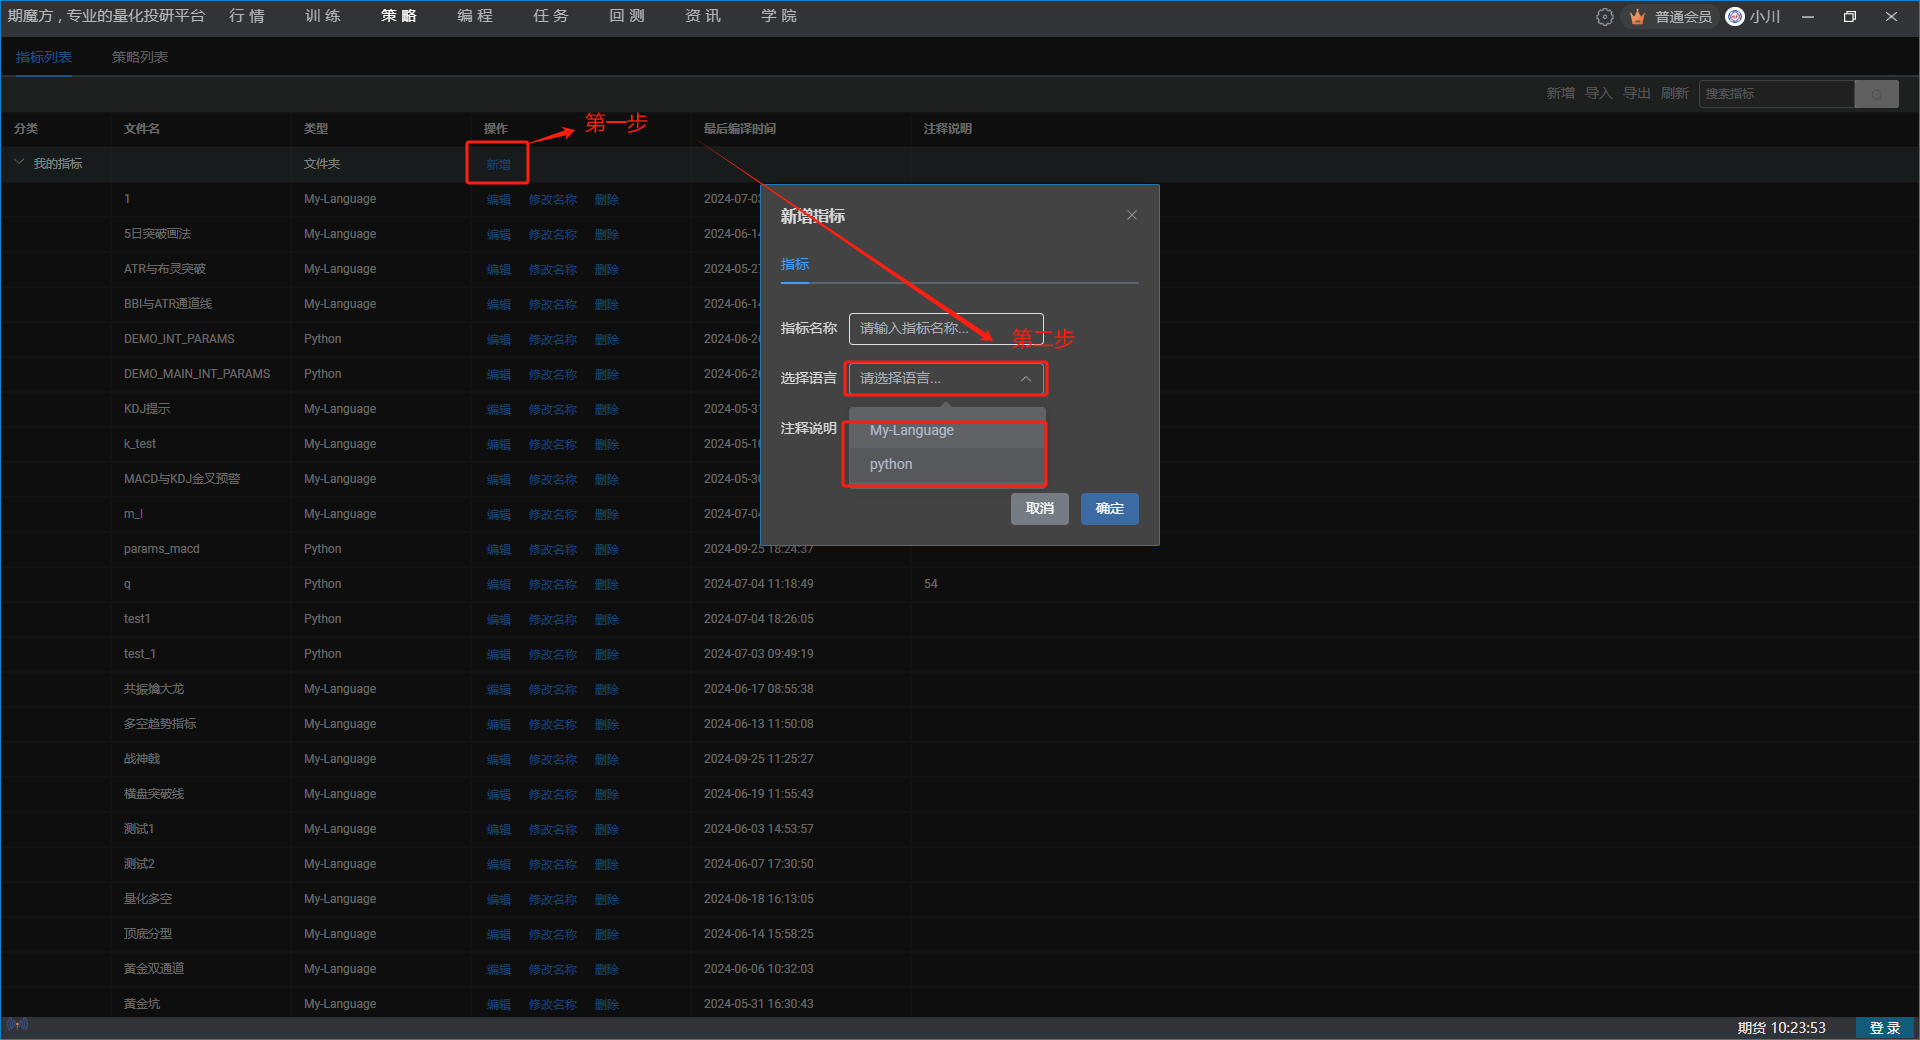Open the 任务 menu
The image size is (1920, 1040).
(551, 17)
